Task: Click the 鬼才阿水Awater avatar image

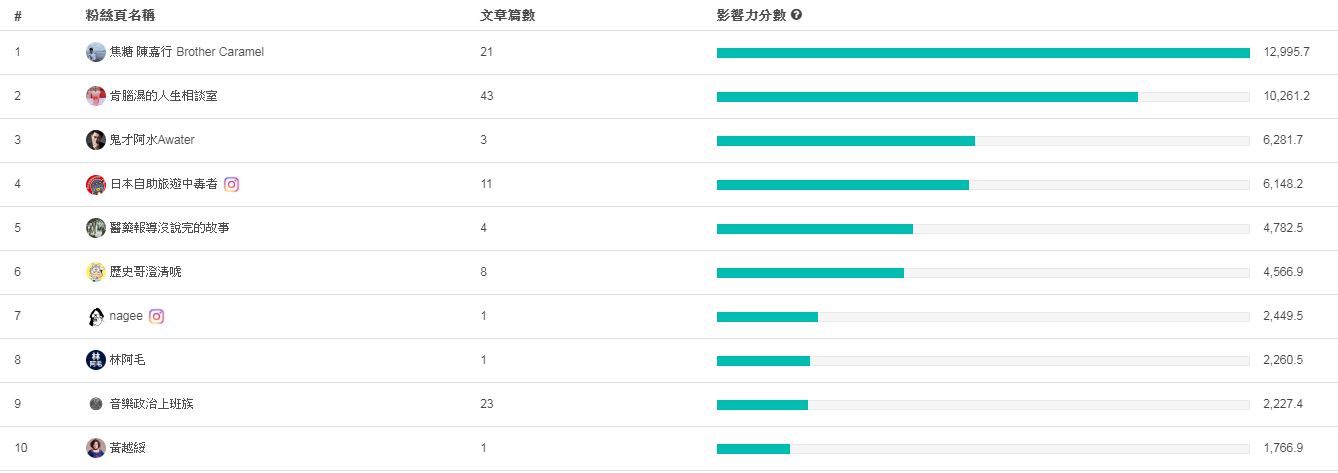Action: click(96, 140)
